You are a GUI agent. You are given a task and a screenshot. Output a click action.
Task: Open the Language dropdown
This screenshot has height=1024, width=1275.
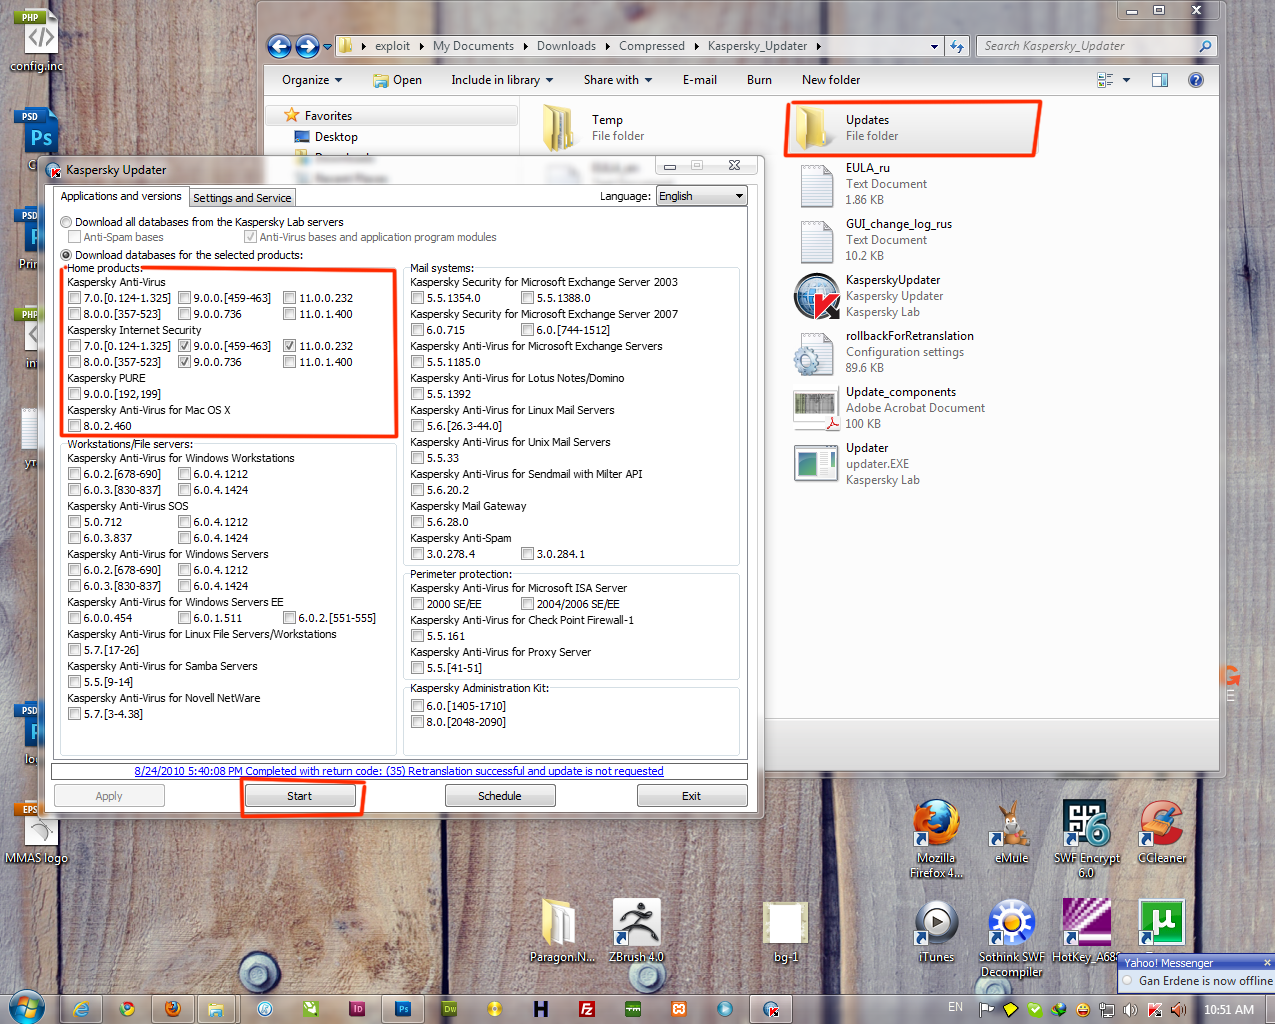[x=701, y=196]
